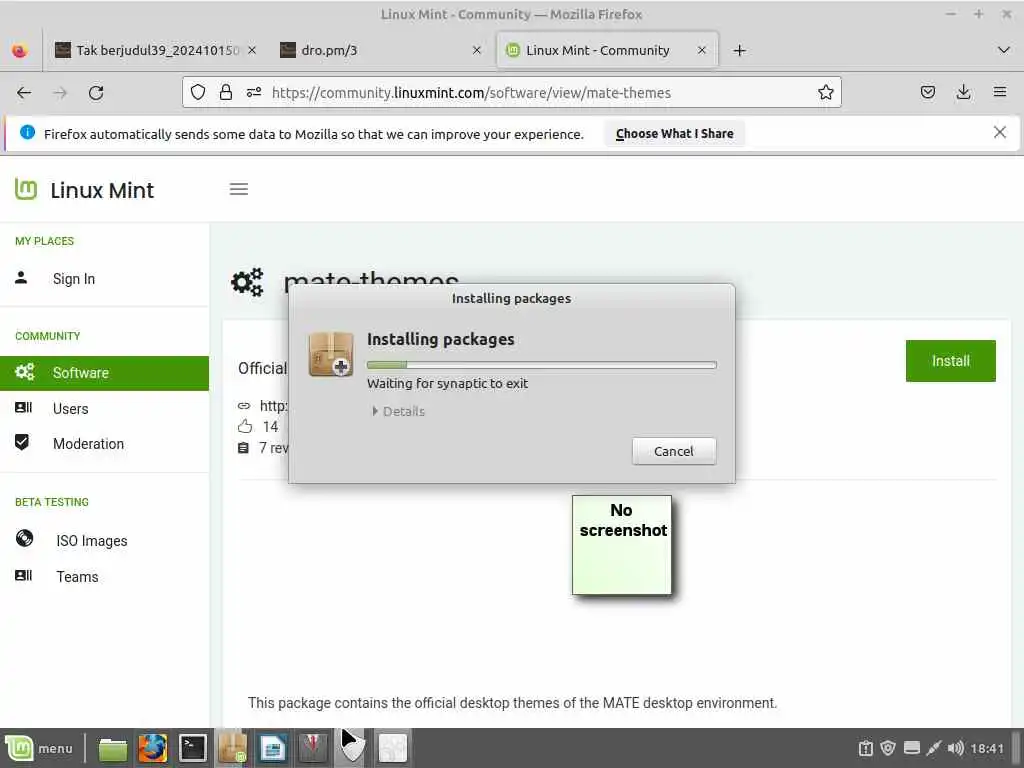Cancel the package installation
The width and height of the screenshot is (1024, 768).
674,451
